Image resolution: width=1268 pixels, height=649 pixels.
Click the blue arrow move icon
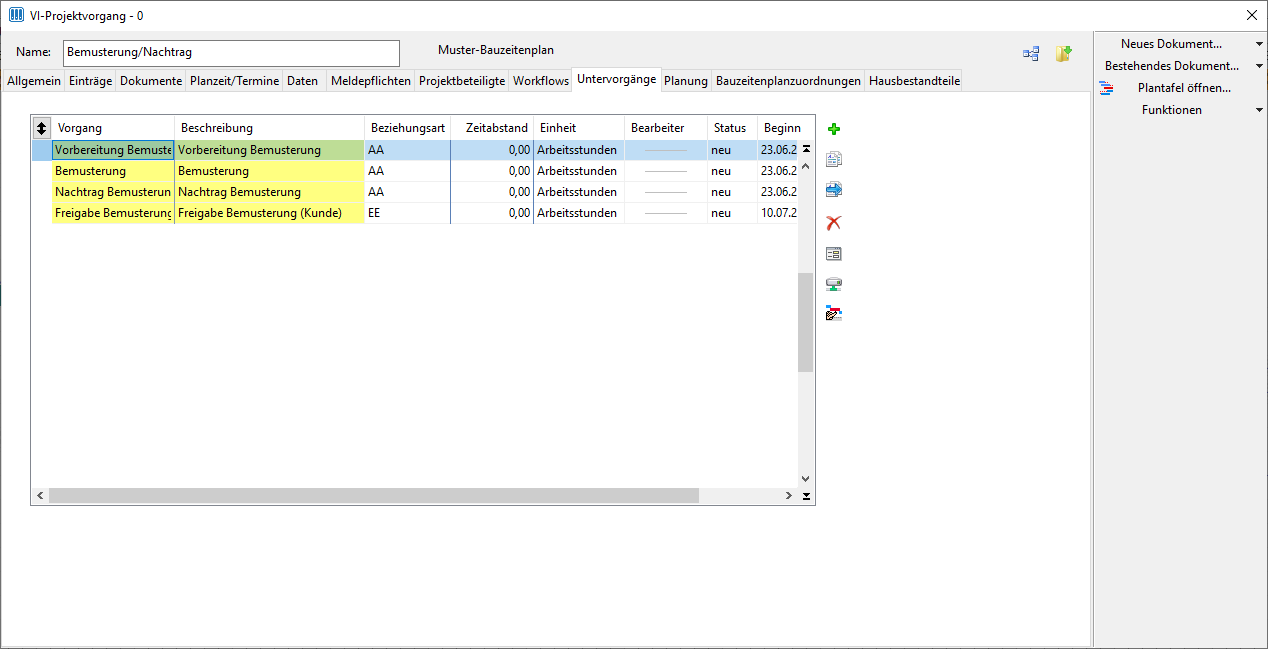[x=834, y=190]
